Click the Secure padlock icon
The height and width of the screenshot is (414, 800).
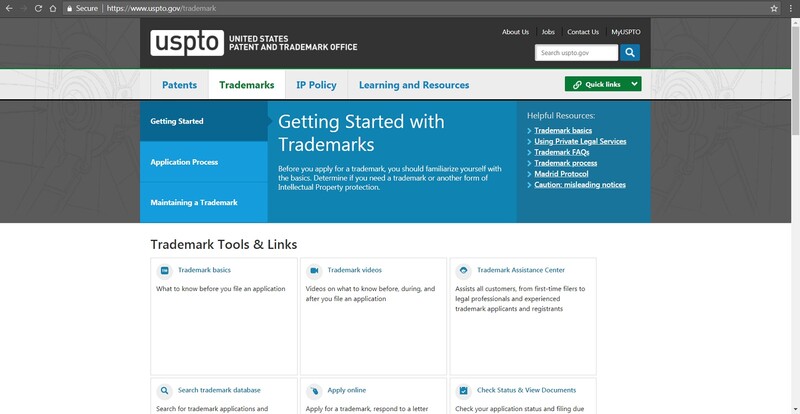pyautogui.click(x=70, y=9)
